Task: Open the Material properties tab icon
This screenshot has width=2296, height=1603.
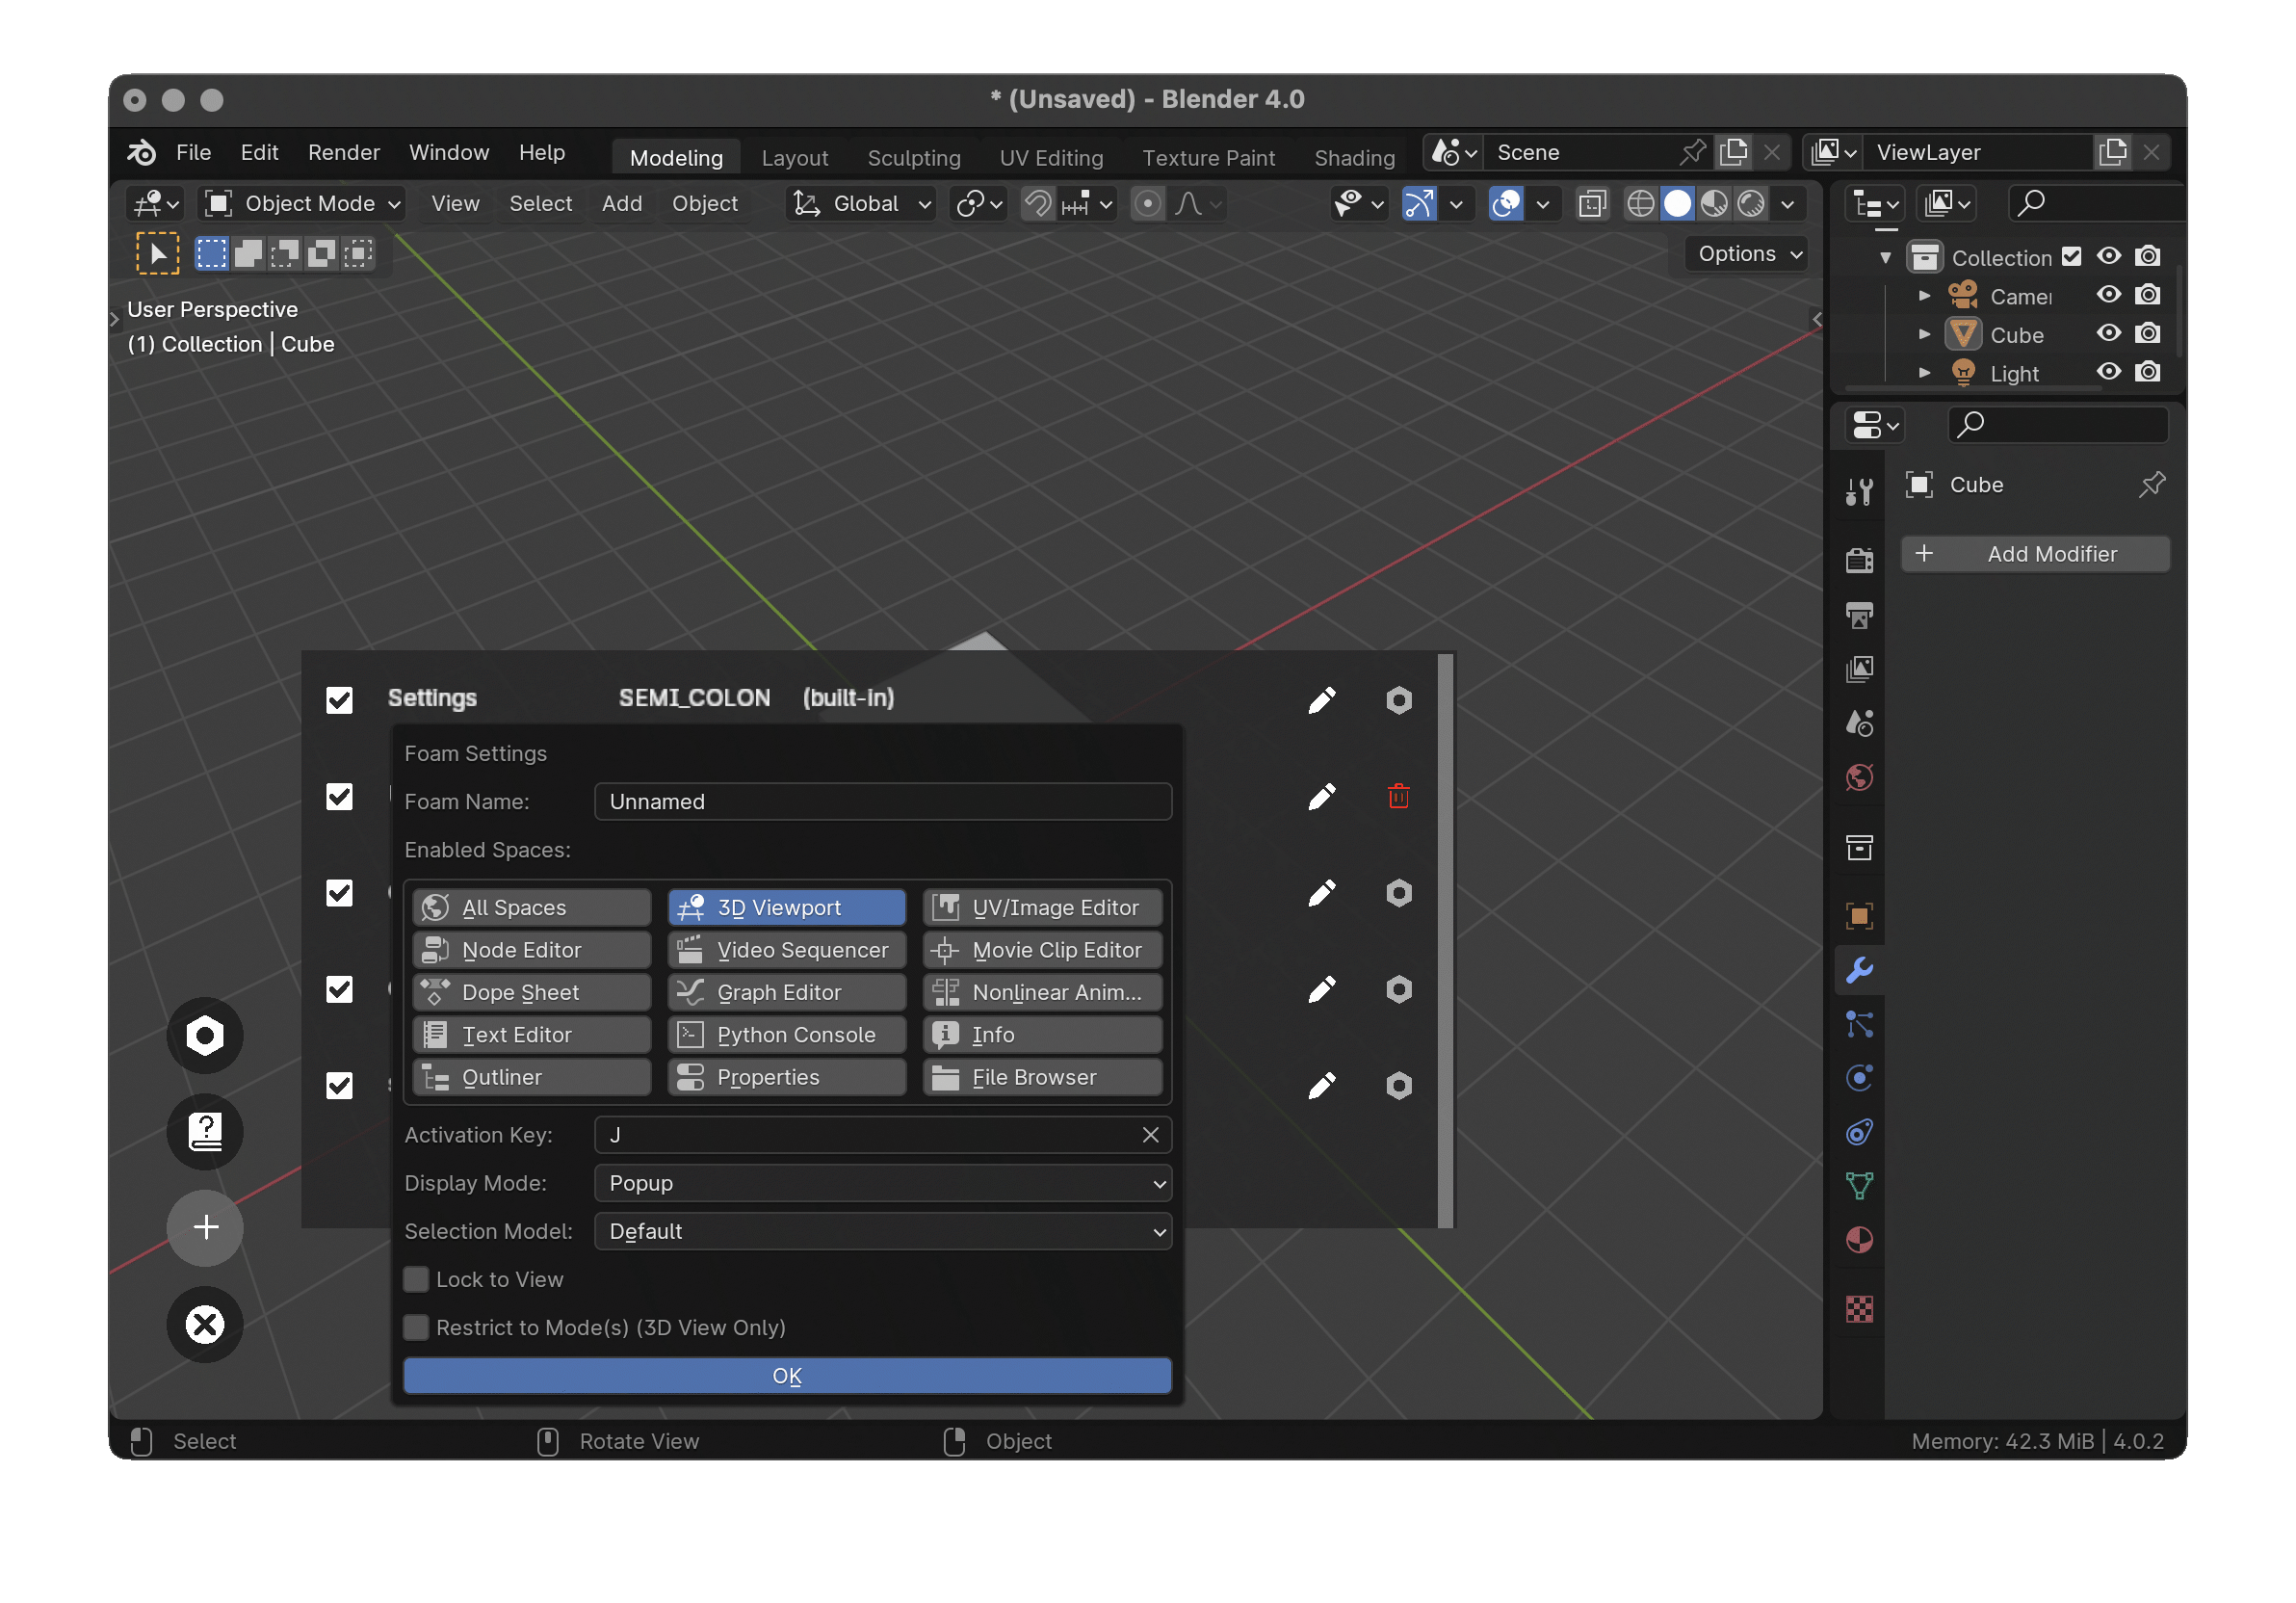Action: pyautogui.click(x=1859, y=1240)
